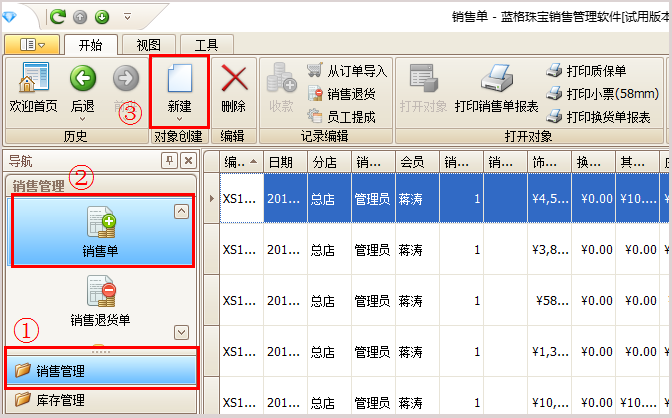
Task: Click the grey up-arrow quick access icon
Action: [x=80, y=17]
